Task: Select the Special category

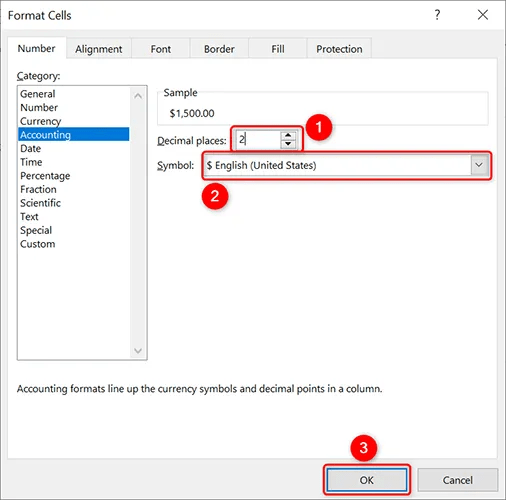Action: tap(74, 230)
